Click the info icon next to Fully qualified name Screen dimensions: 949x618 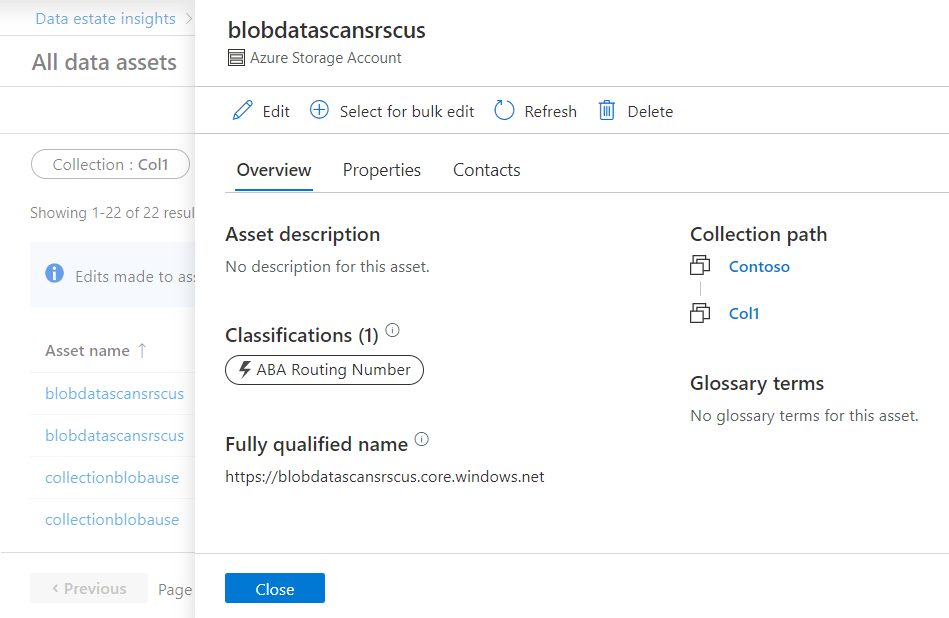[x=421, y=438]
